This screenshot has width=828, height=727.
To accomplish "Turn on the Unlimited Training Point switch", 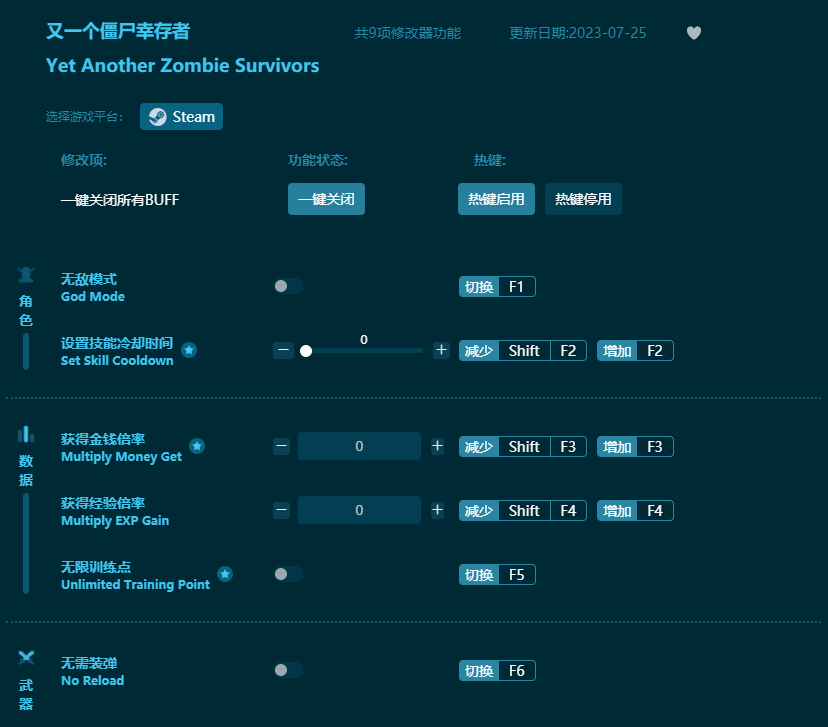I will coord(288,574).
